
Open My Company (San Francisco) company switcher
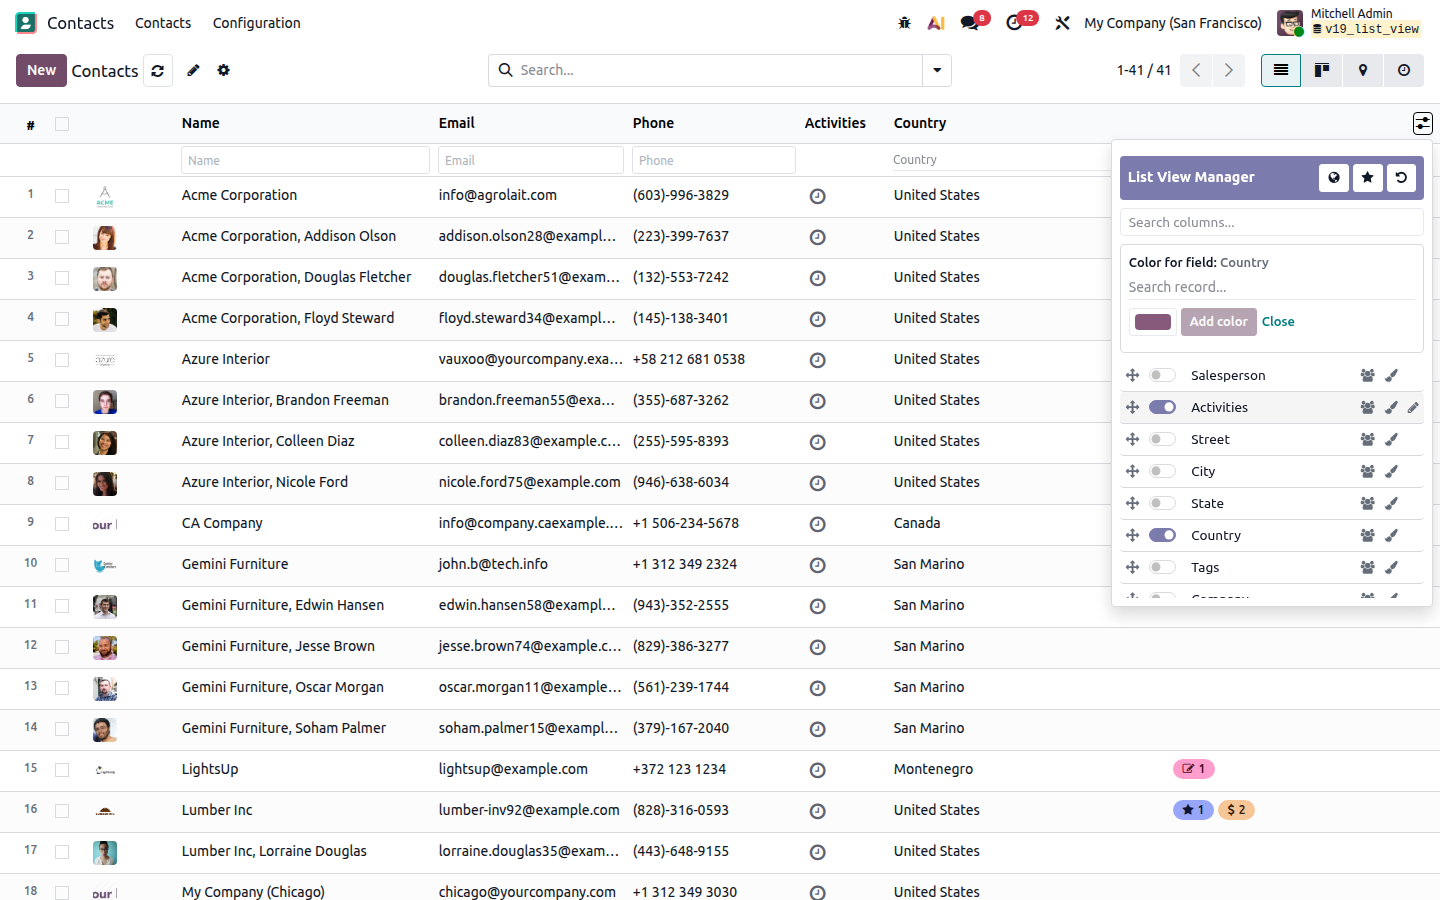[1173, 22]
